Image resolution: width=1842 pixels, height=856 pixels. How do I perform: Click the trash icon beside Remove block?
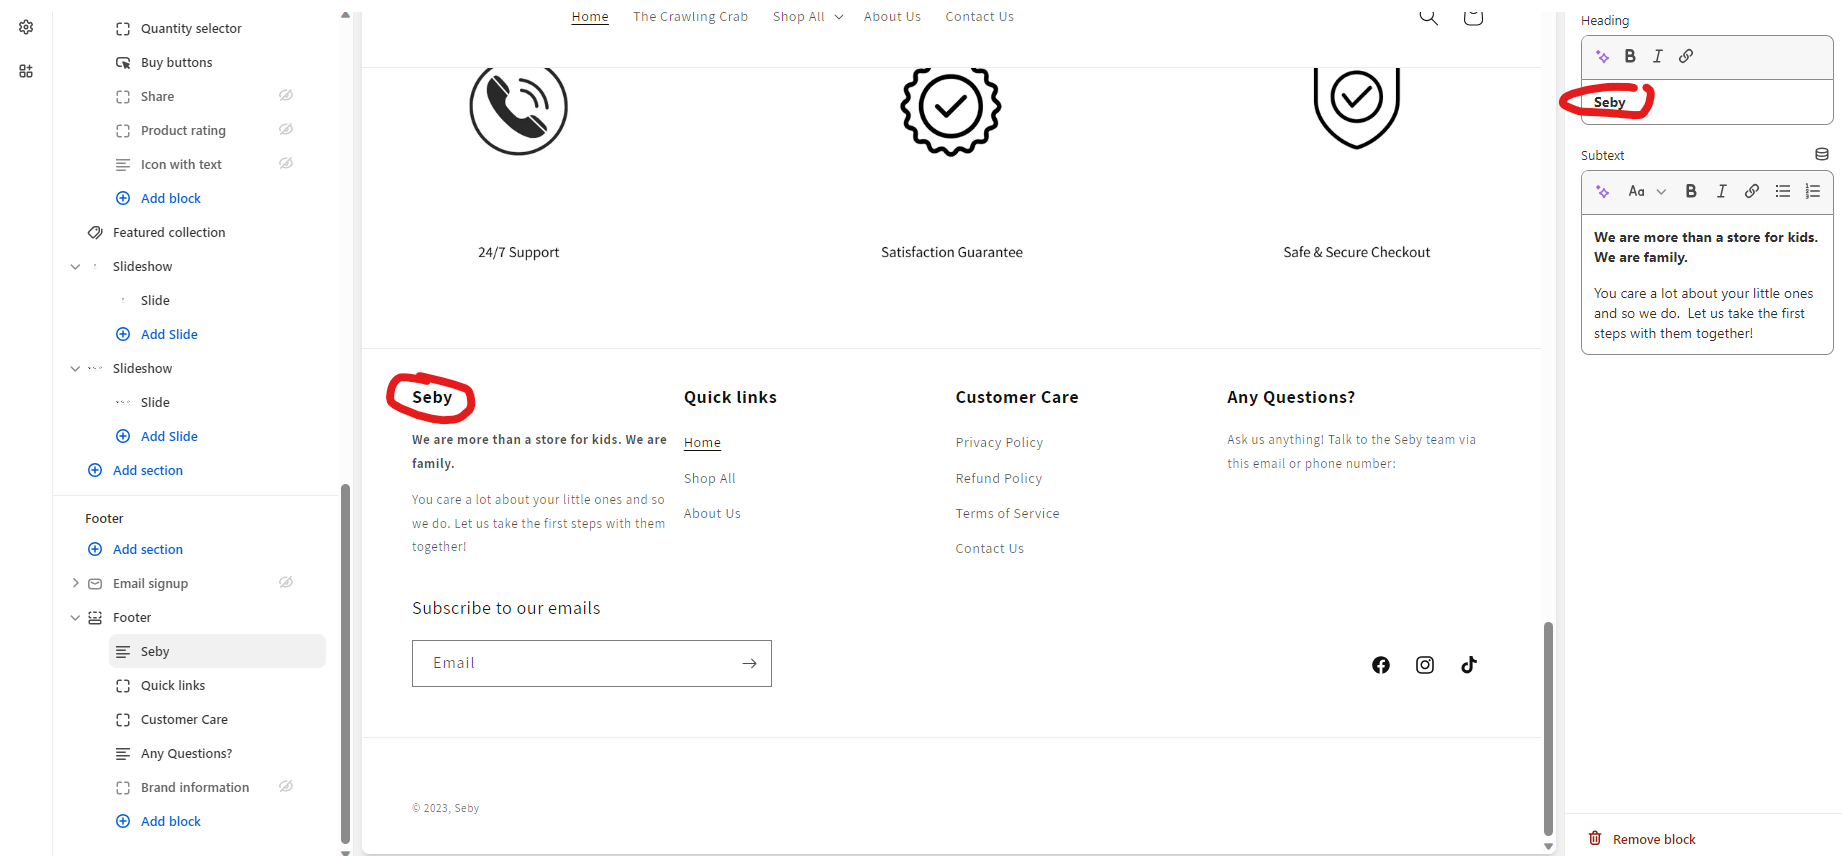(x=1595, y=838)
